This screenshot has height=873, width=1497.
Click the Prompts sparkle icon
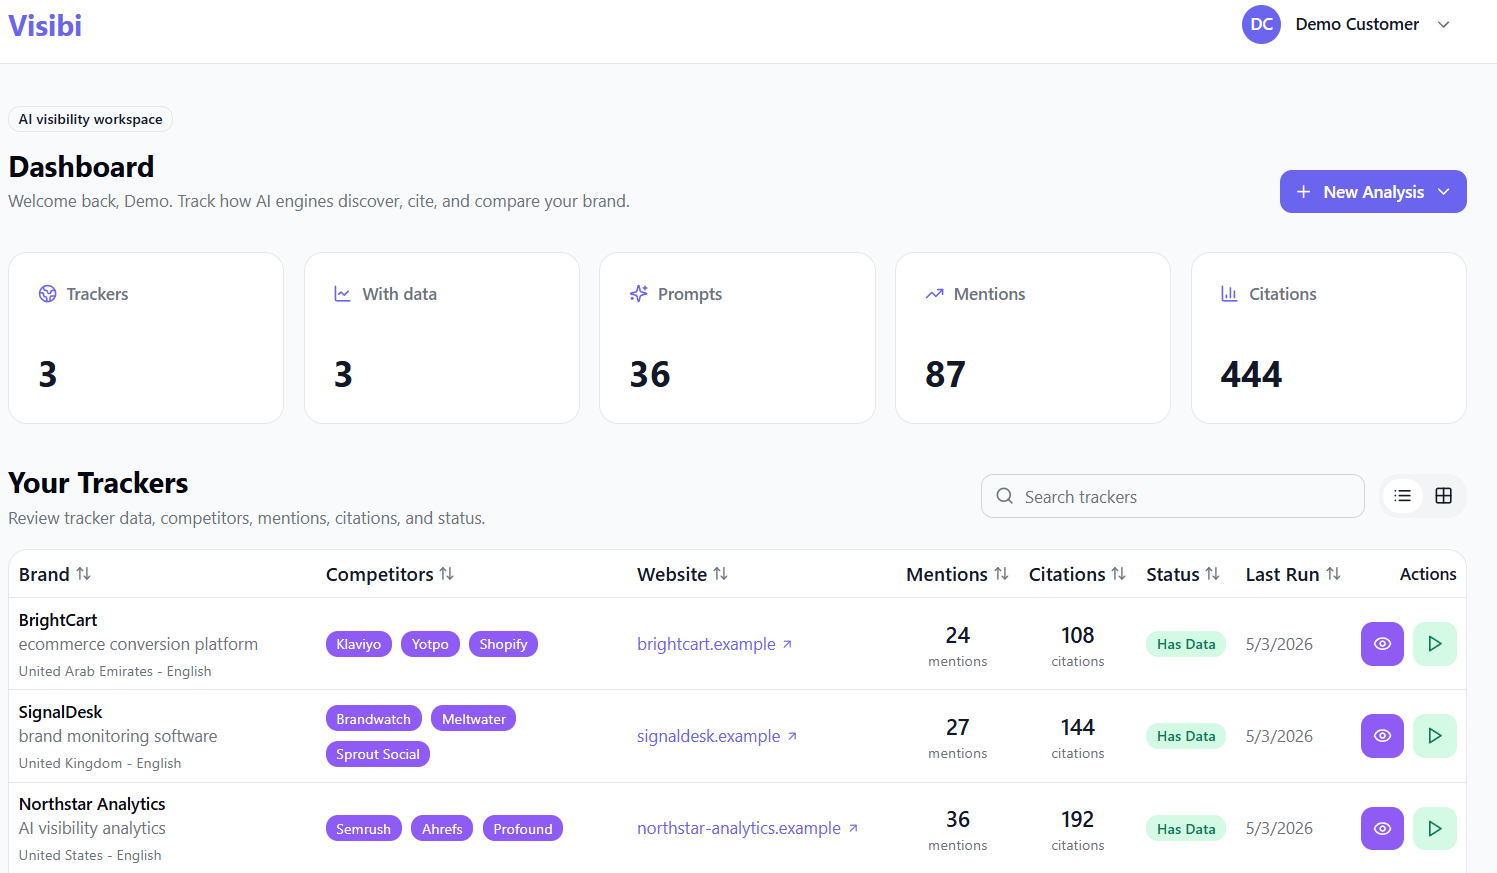pos(638,294)
